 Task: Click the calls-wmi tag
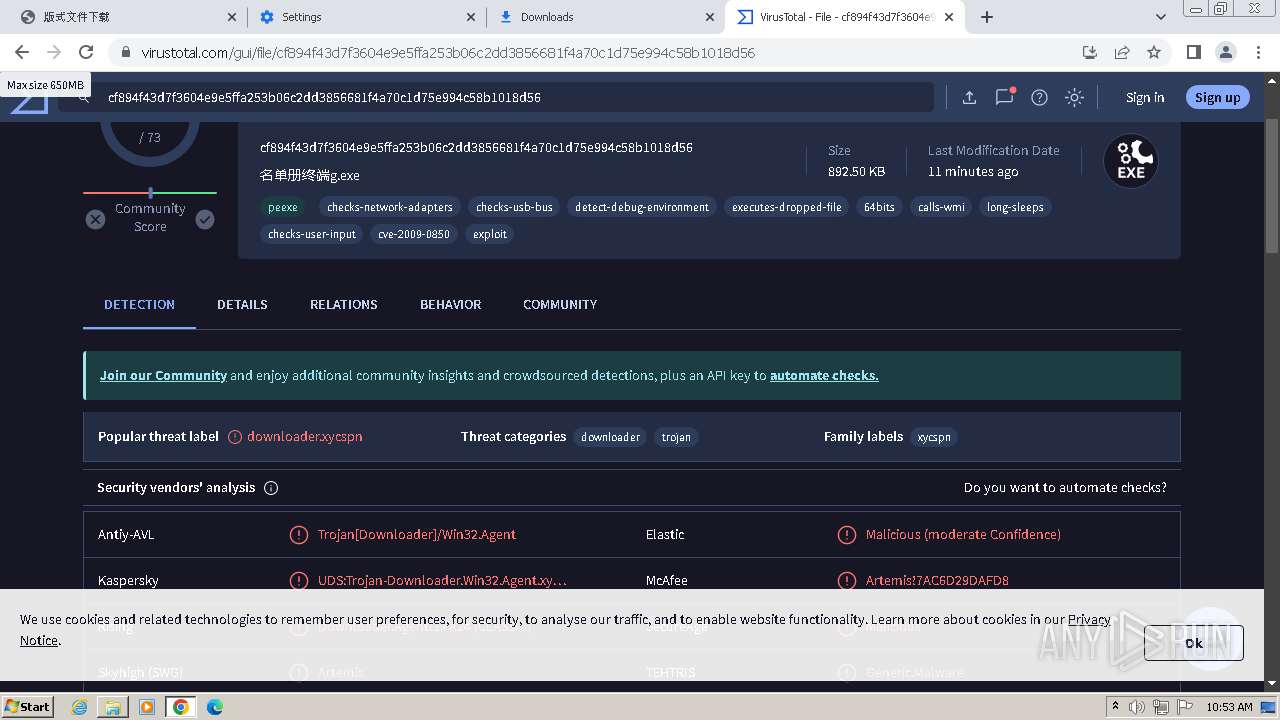click(941, 207)
